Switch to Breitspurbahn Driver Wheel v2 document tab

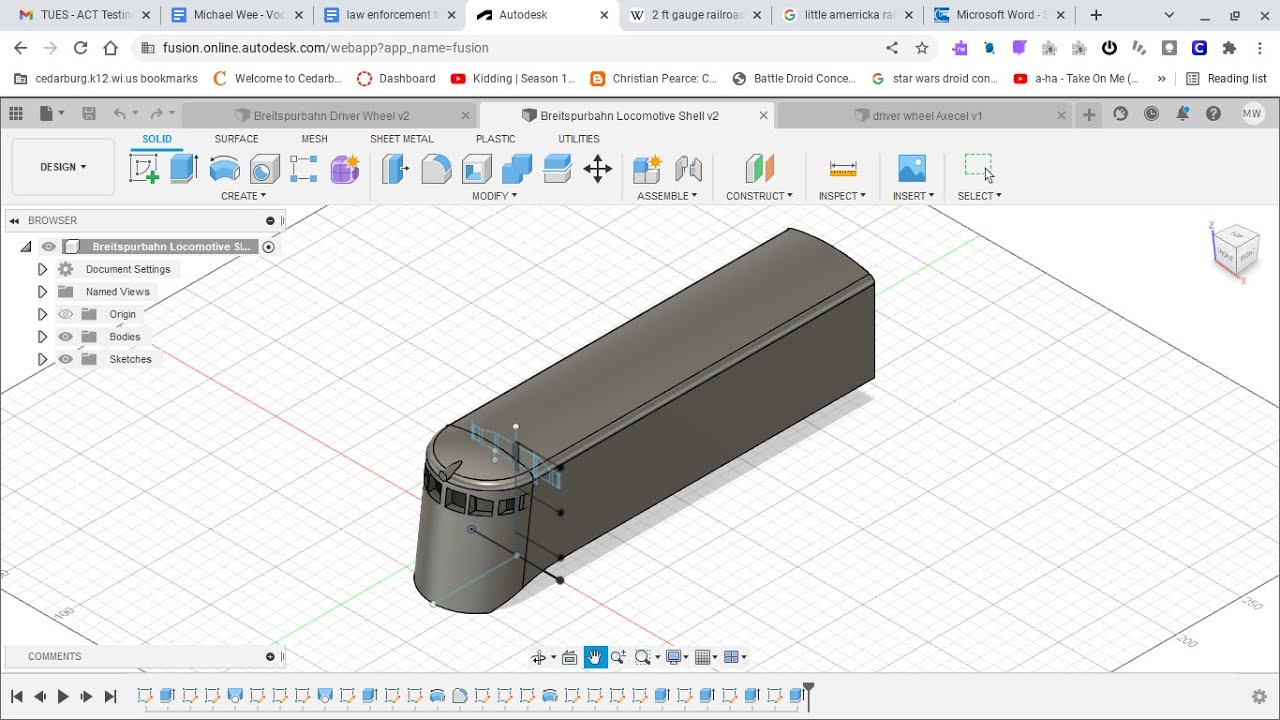tap(331, 116)
